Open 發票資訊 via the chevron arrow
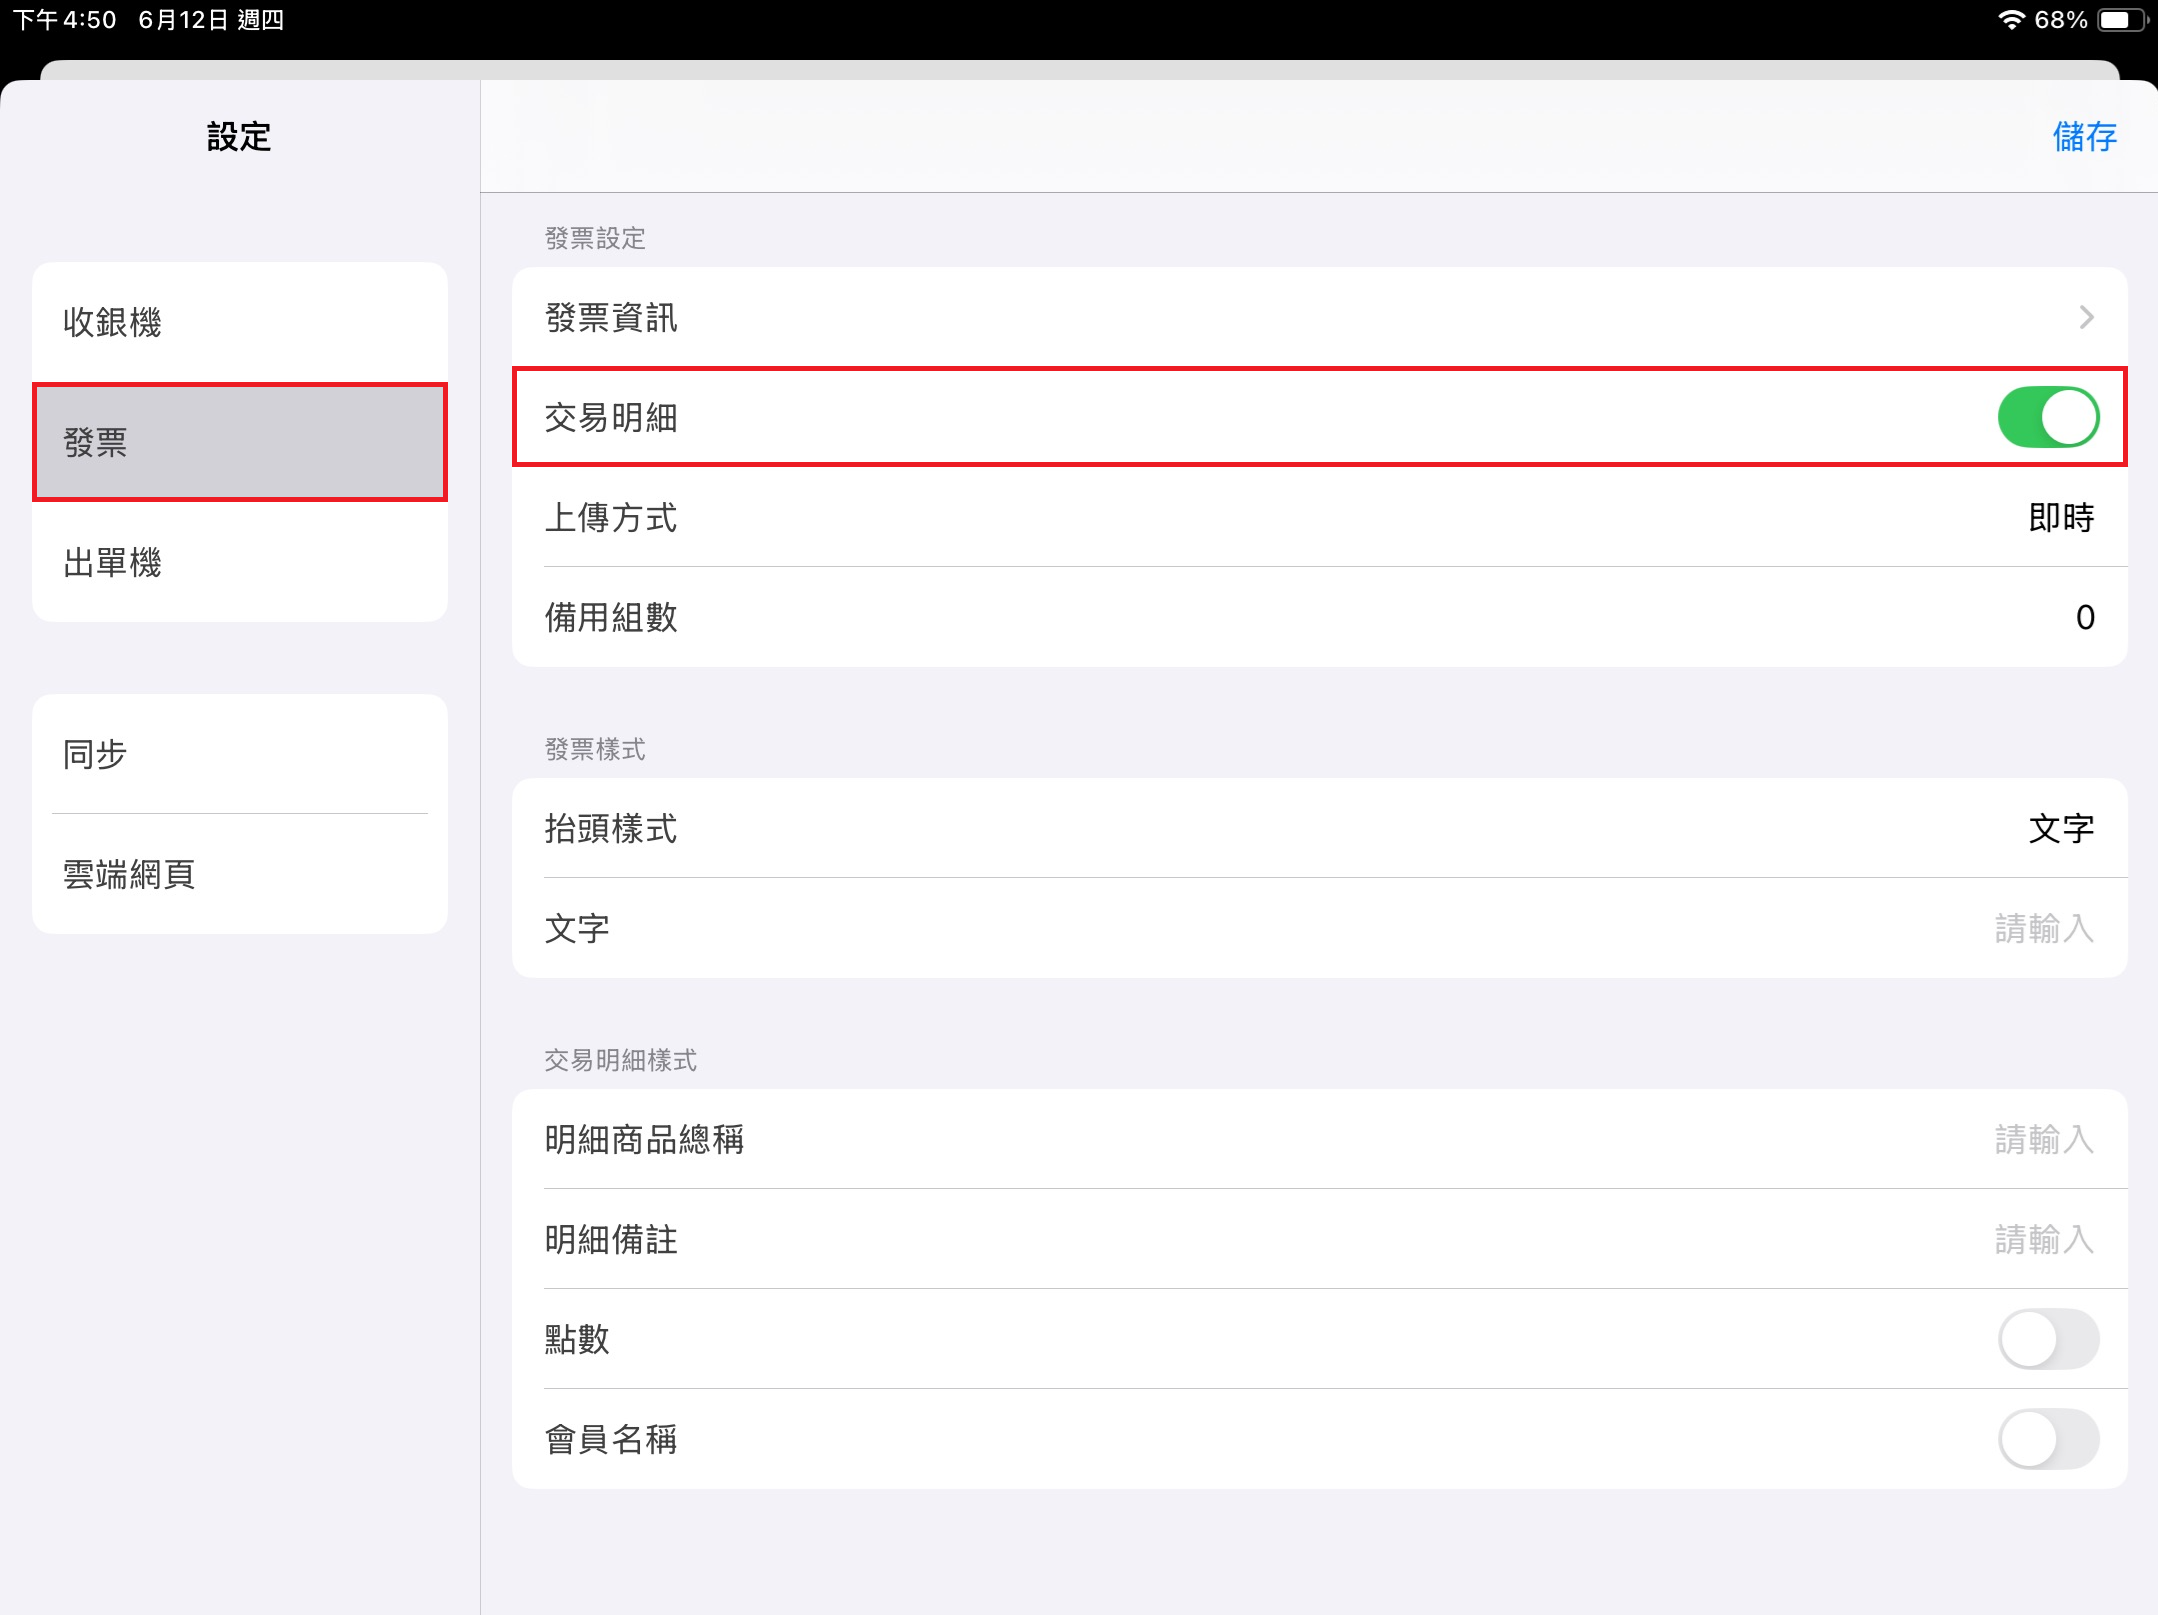This screenshot has width=2158, height=1615. point(2086,317)
